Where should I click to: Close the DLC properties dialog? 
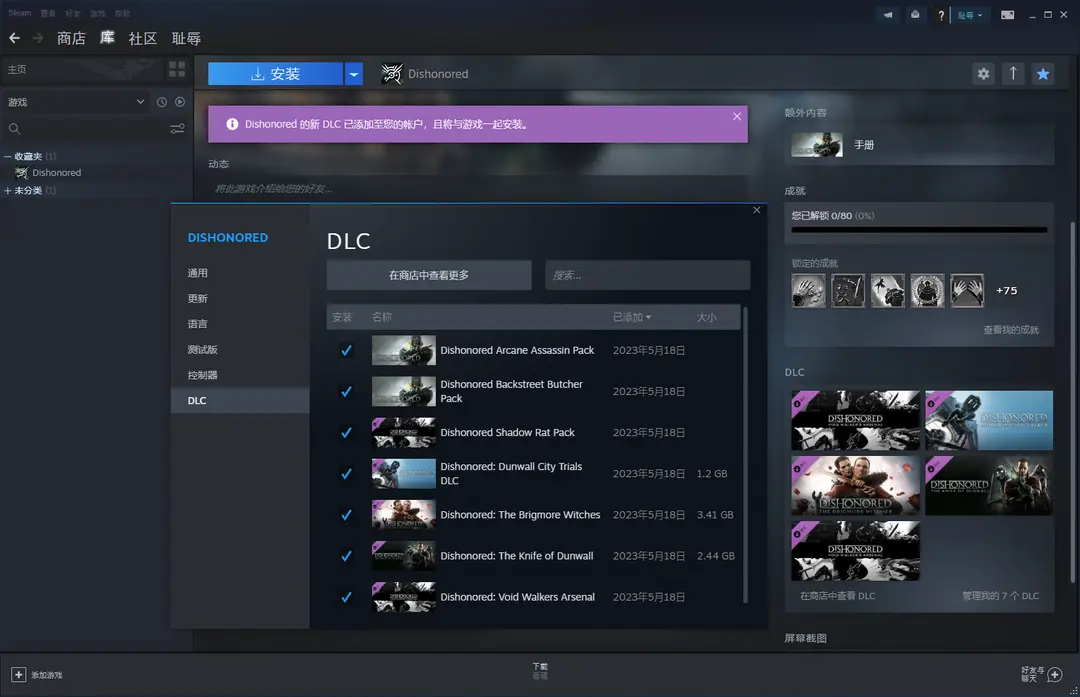757,210
